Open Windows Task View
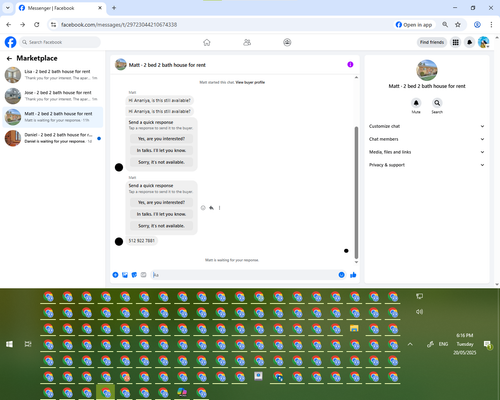The height and width of the screenshot is (400, 500). [x=28, y=344]
